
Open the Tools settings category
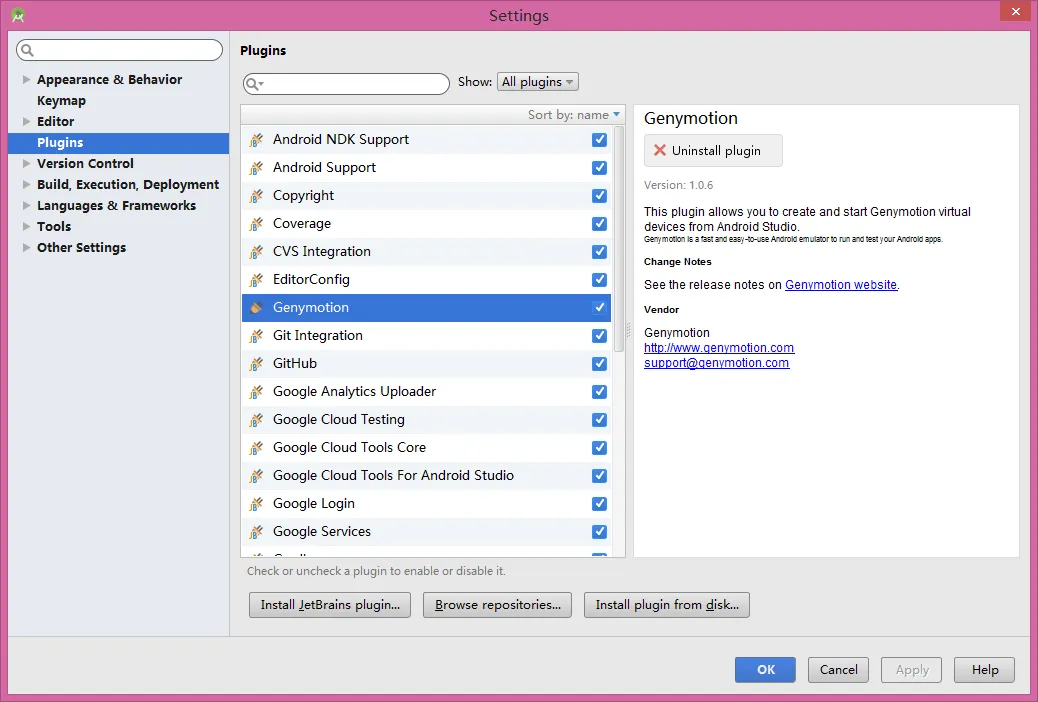pos(54,226)
